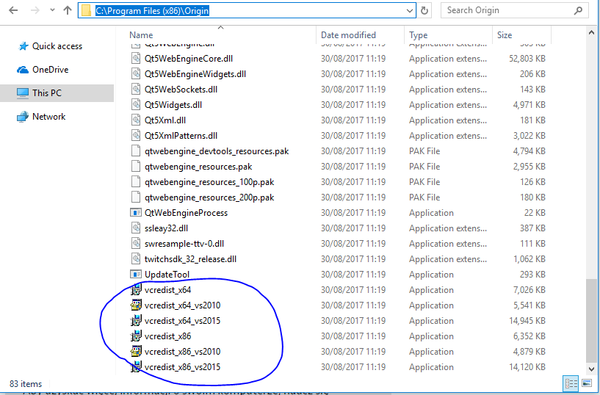Click the file name Qt5Widgets.dll

[x=173, y=105]
